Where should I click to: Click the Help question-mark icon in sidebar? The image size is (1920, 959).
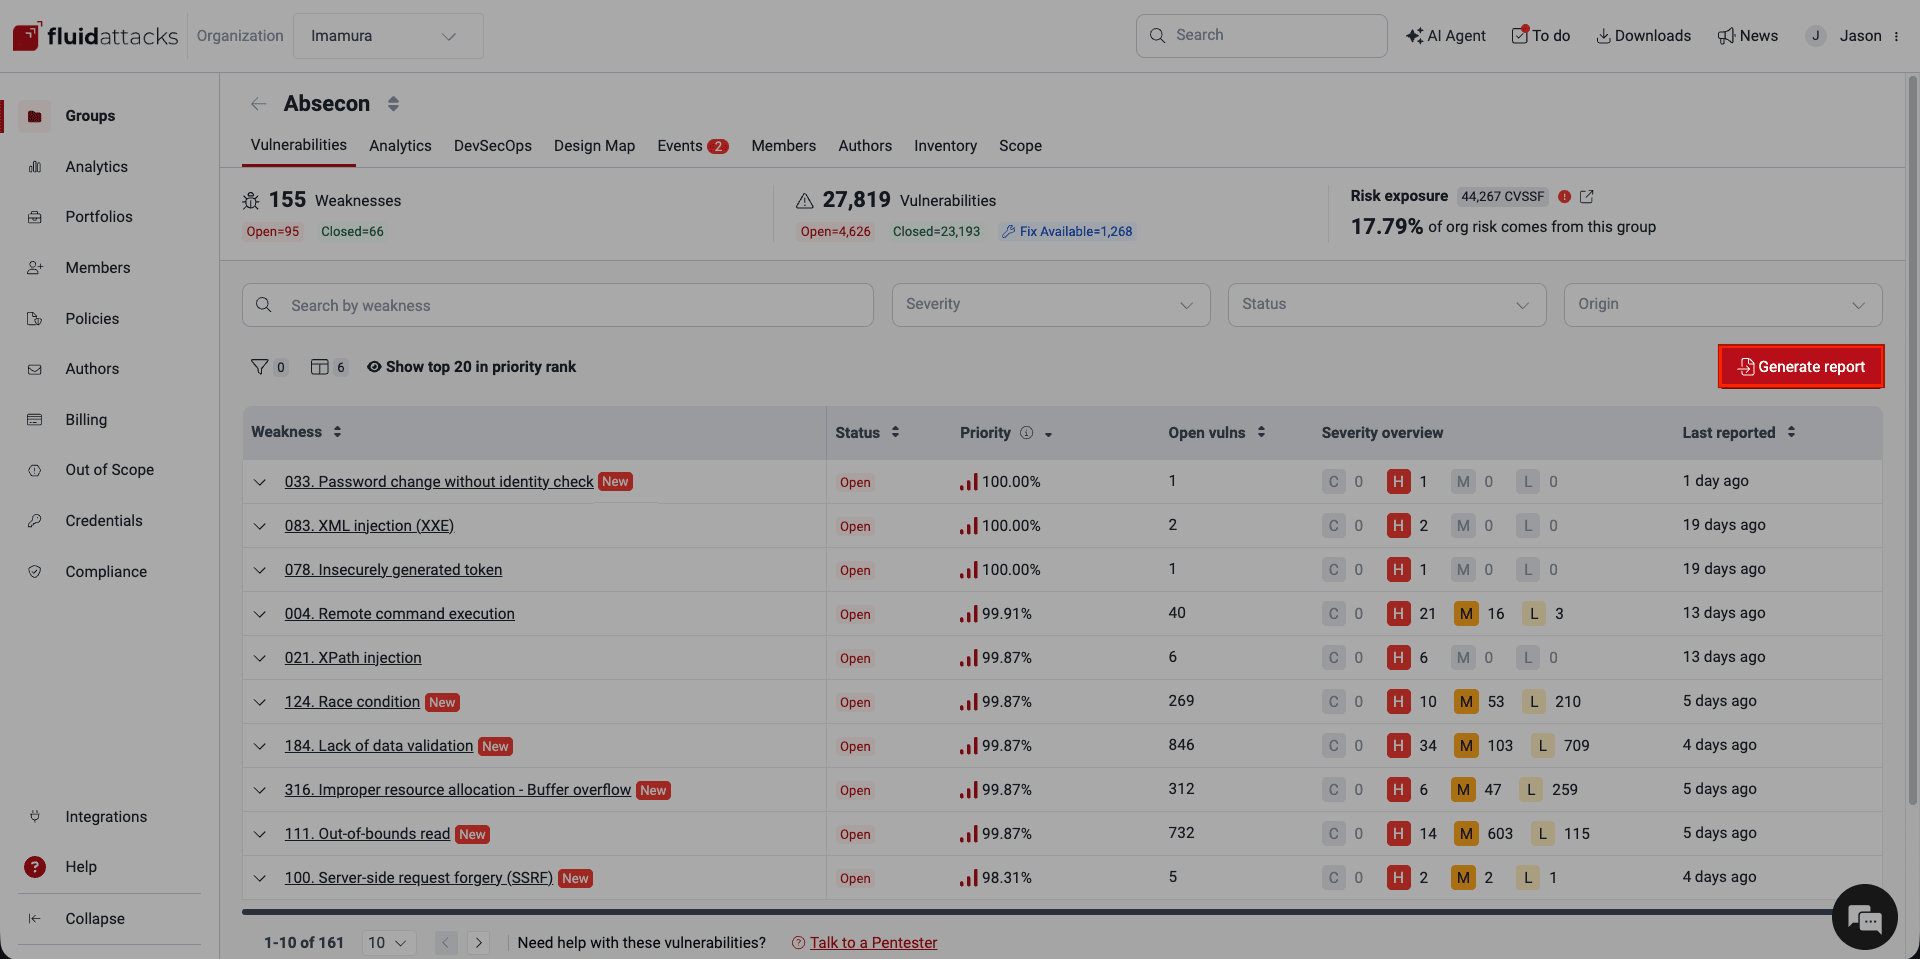pyautogui.click(x=35, y=866)
